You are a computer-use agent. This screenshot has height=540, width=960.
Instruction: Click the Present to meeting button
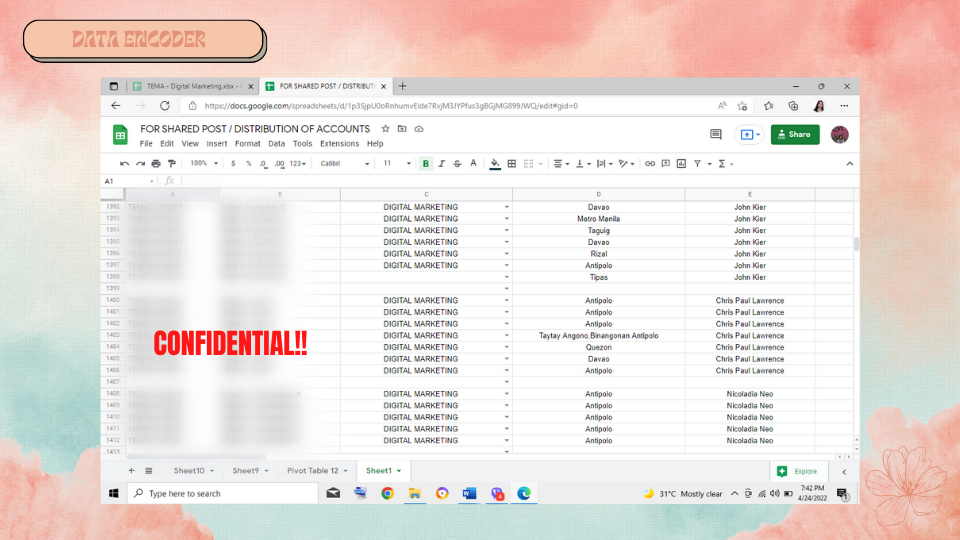[749, 134]
